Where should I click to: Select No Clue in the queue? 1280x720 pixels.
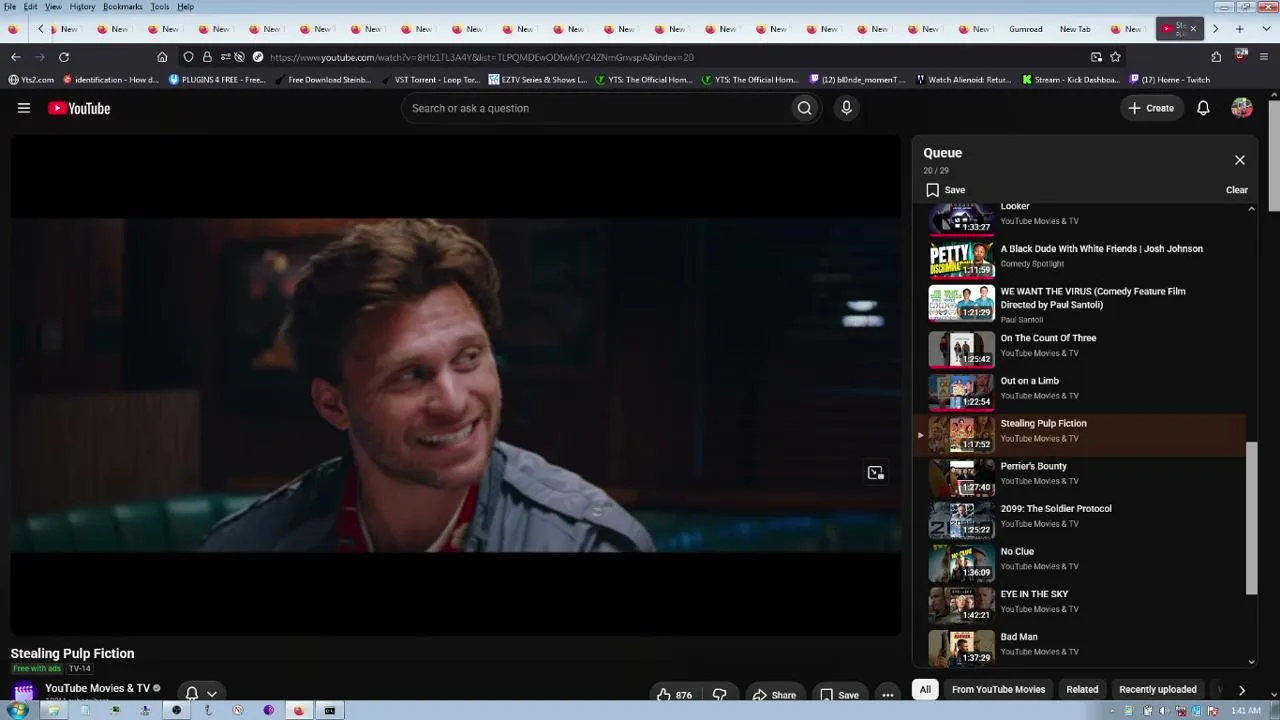click(1082, 562)
